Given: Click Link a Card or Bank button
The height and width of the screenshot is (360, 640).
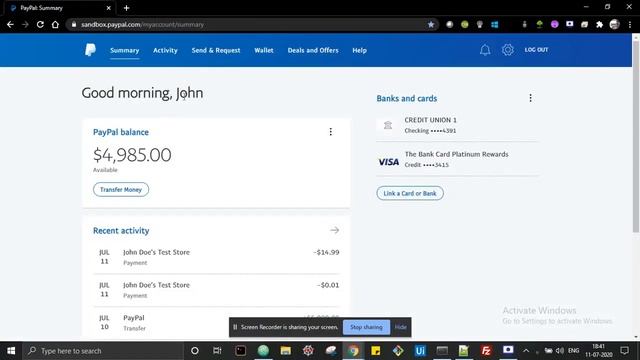Looking at the screenshot, I should (410, 193).
